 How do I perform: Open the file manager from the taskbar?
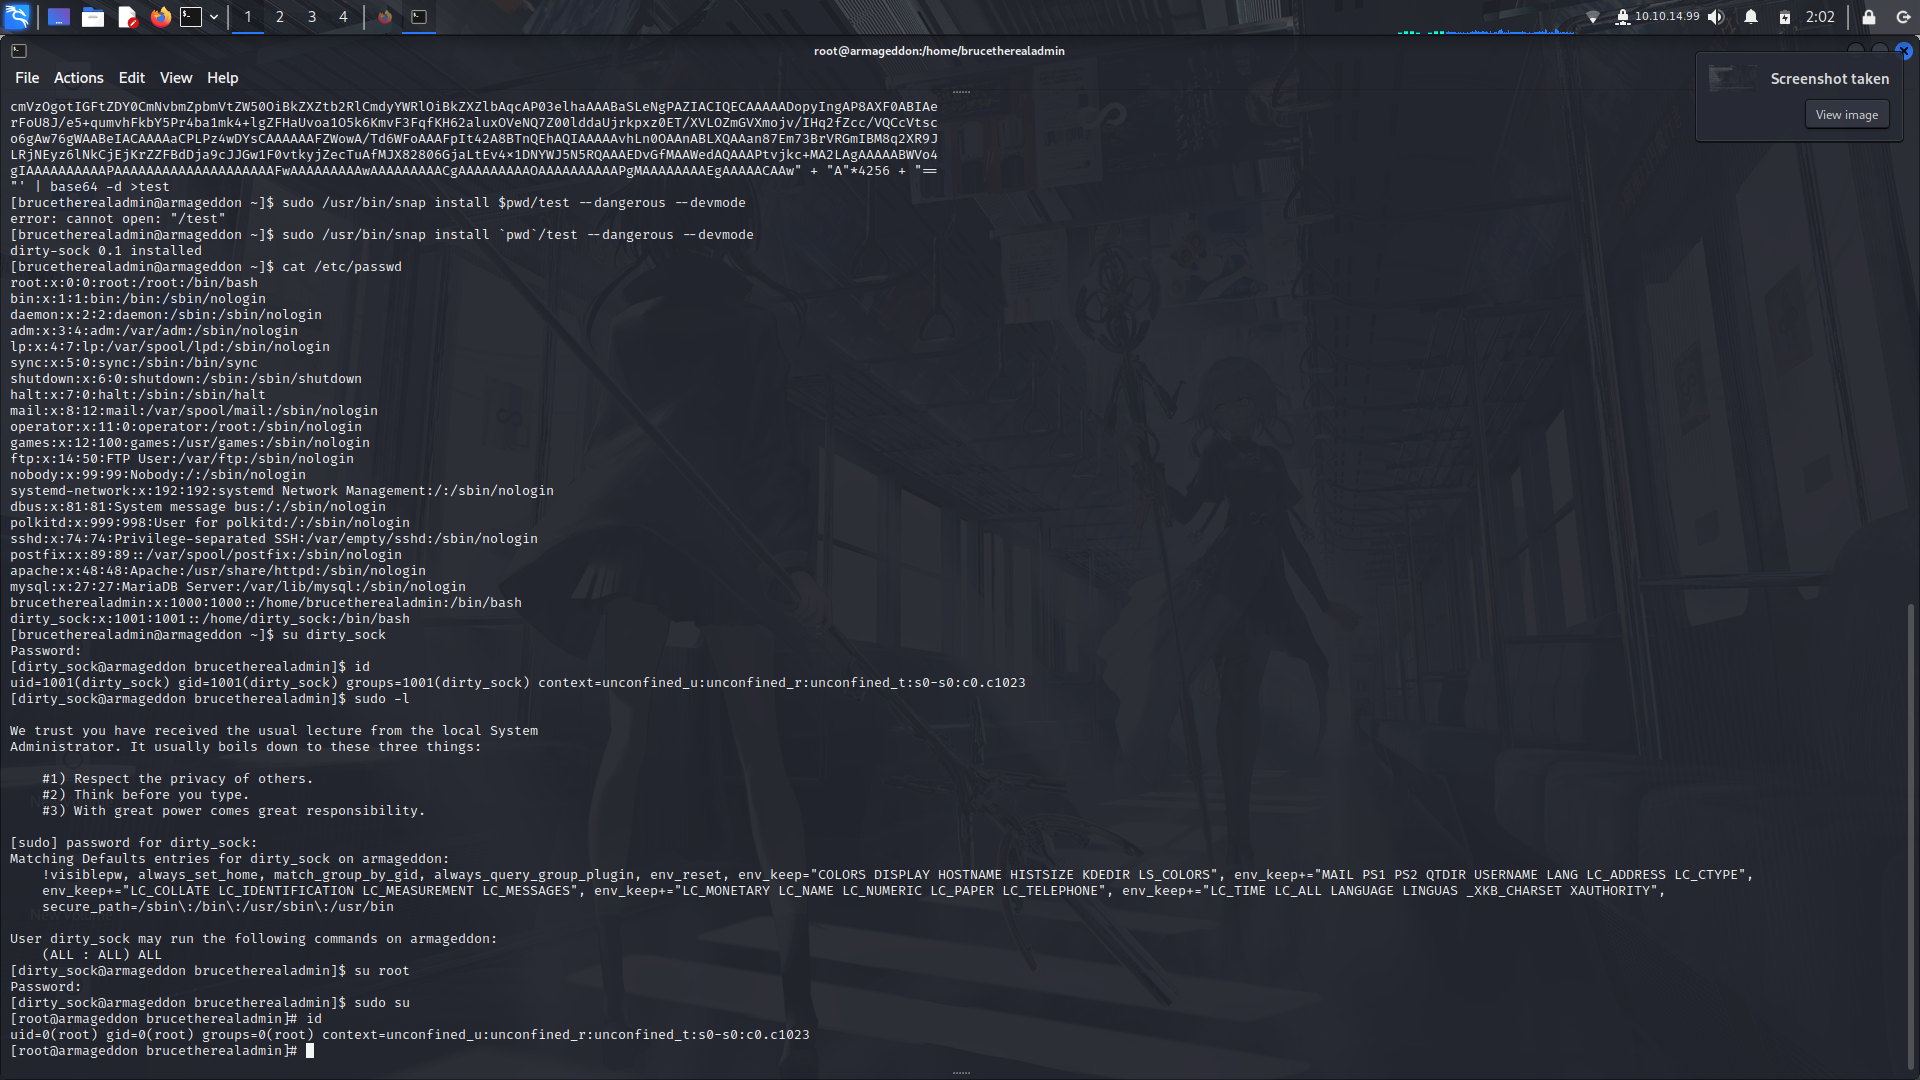[x=93, y=17]
